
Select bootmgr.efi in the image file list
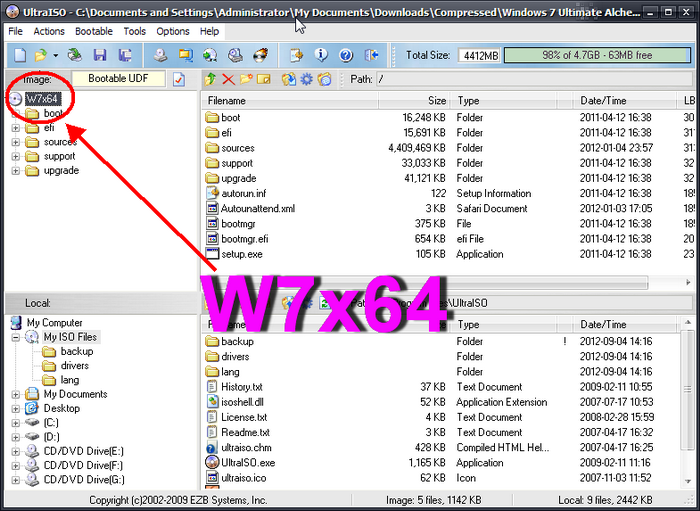point(245,239)
